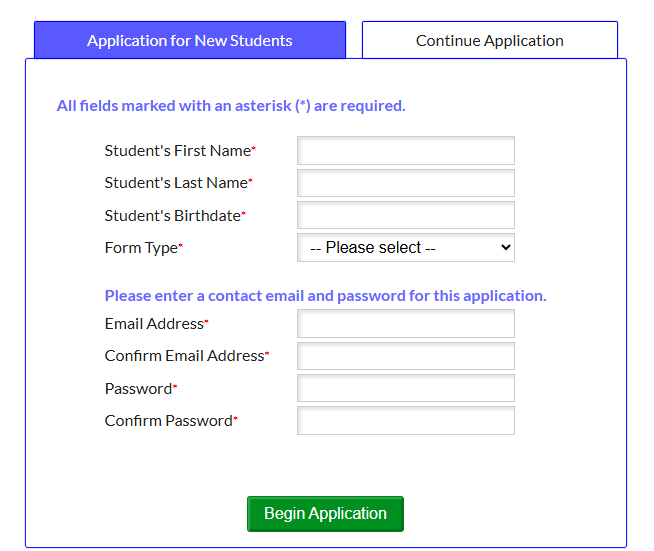Click the Password input field

[x=406, y=388]
